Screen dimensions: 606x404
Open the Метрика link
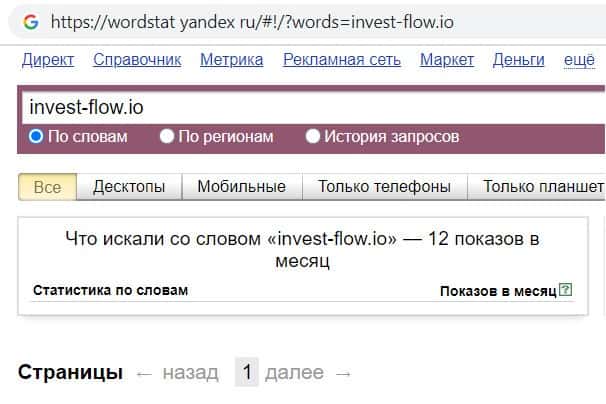(x=232, y=60)
